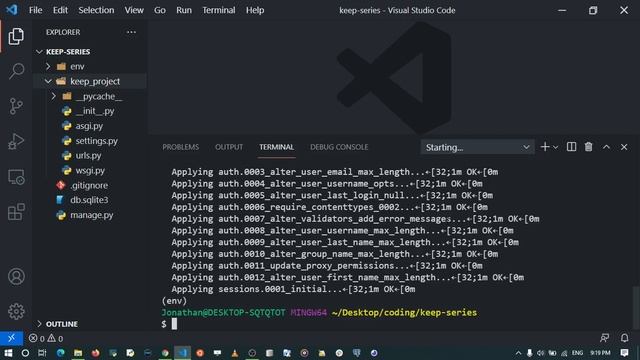The image size is (640, 360).
Task: Open settings.py file
Action: coord(96,141)
